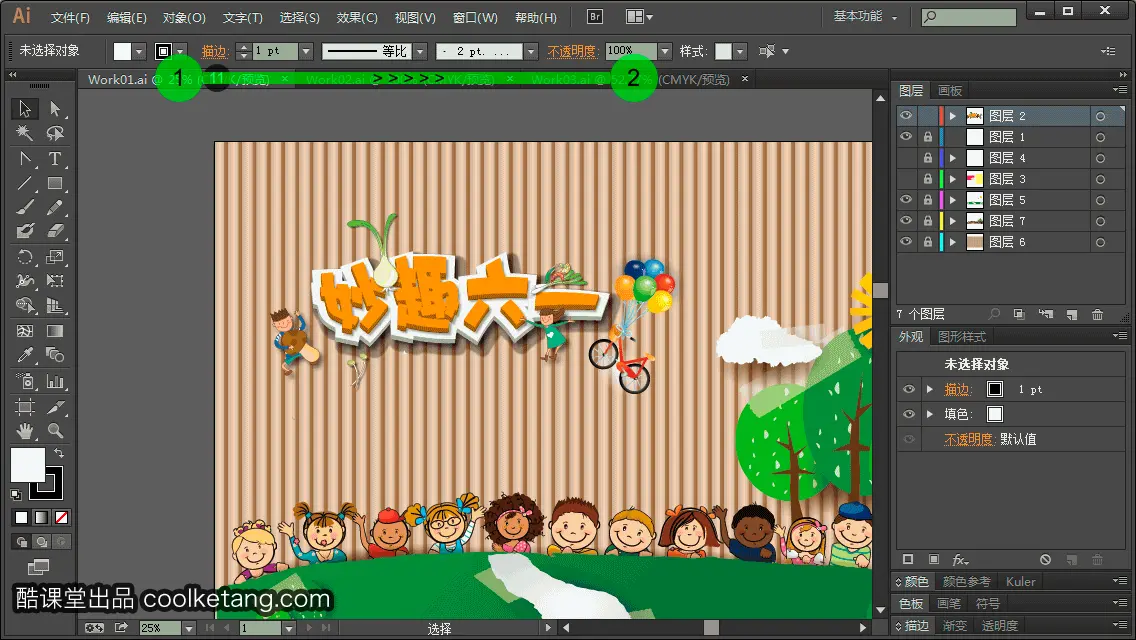
Task: Expand 填色 row in Appearance panel
Action: tap(930, 415)
